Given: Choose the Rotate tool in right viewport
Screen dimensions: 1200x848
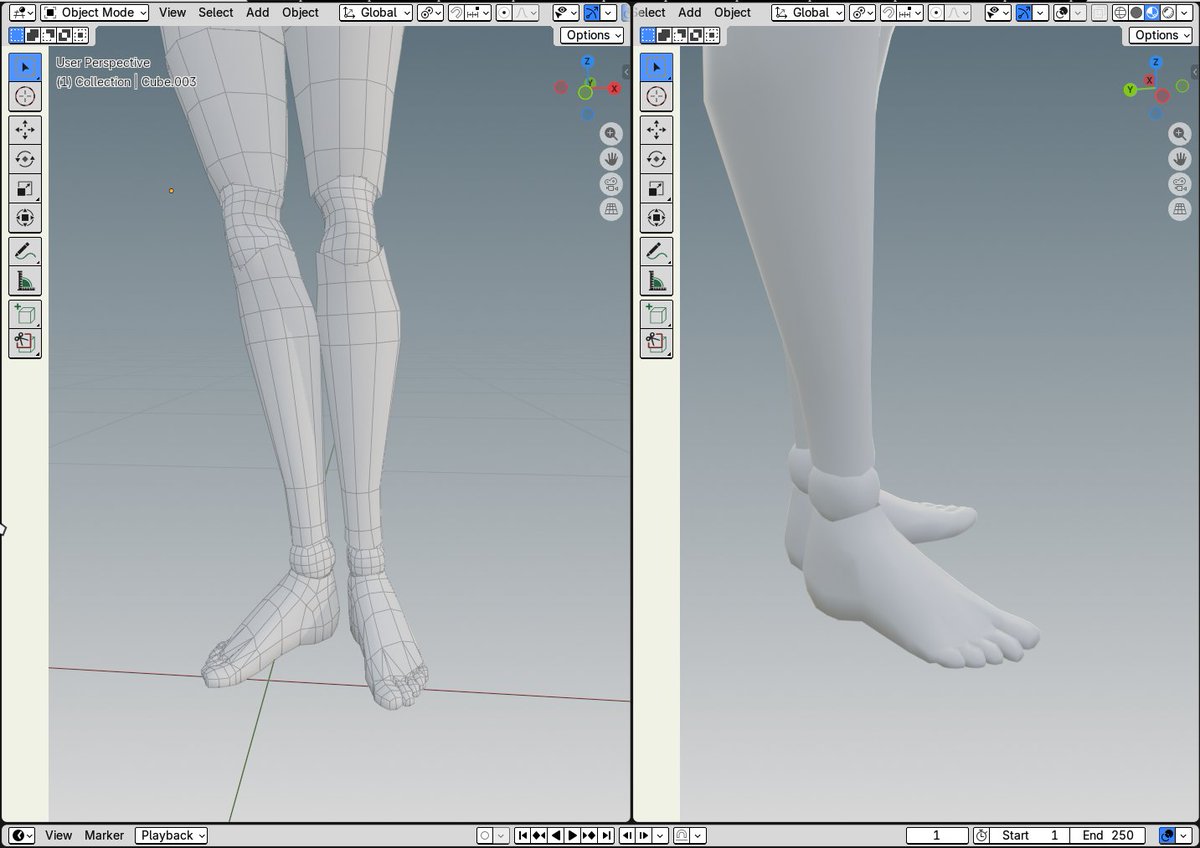Looking at the screenshot, I should tap(656, 159).
